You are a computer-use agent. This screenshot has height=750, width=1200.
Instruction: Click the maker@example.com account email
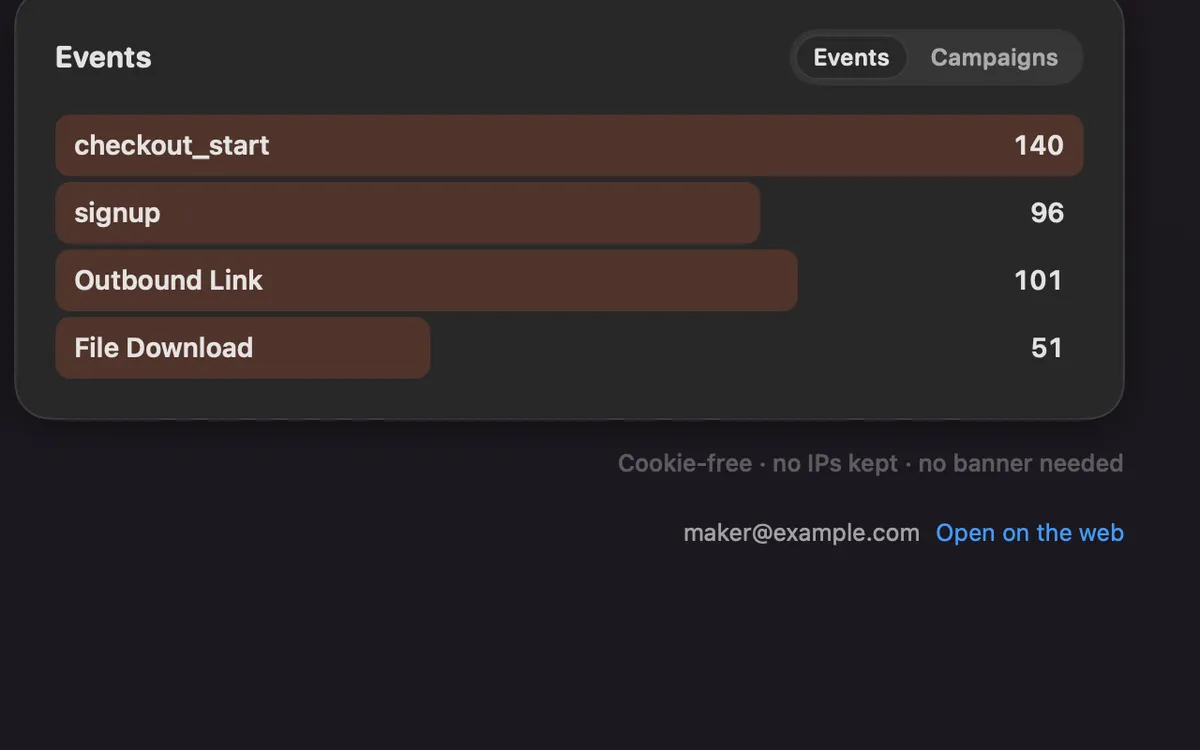pyautogui.click(x=801, y=533)
